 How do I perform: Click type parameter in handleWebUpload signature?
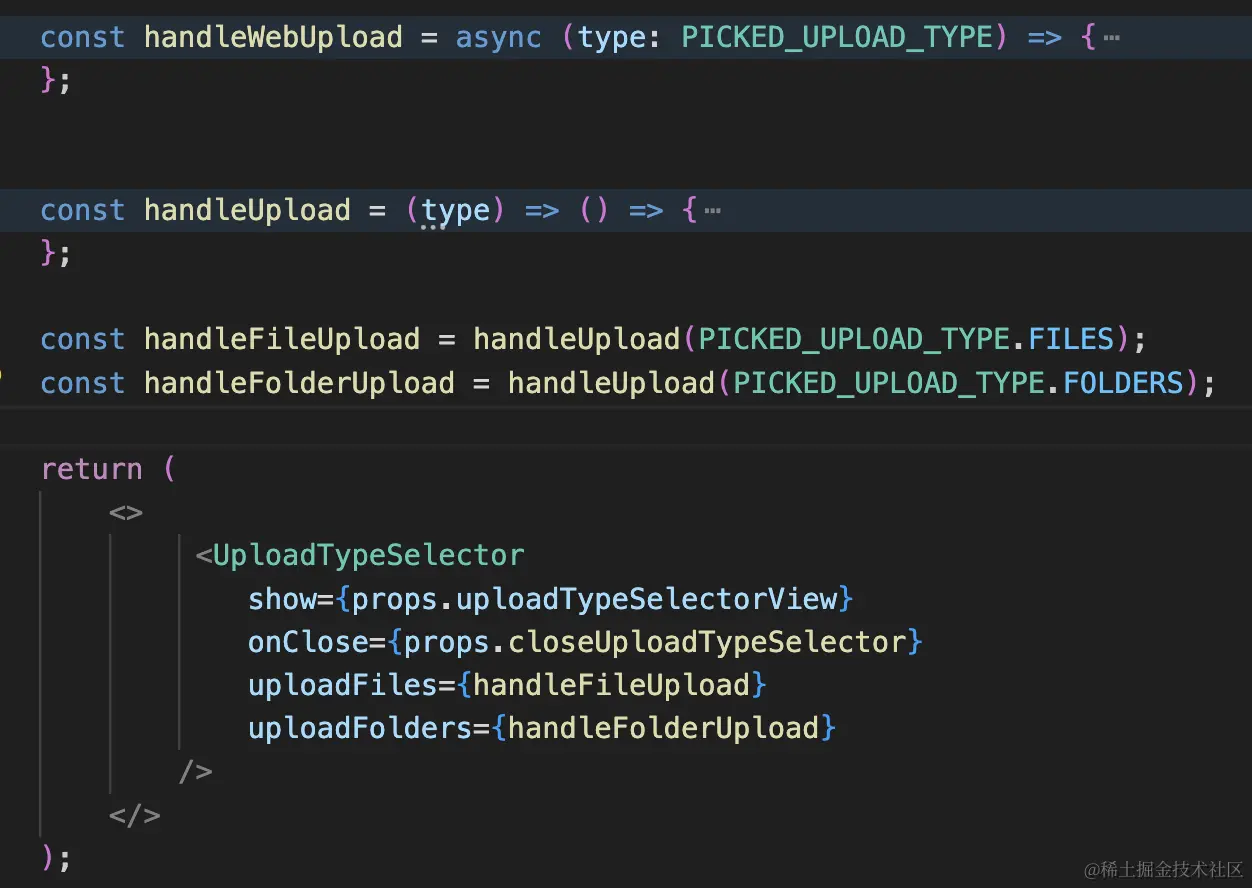[612, 38]
